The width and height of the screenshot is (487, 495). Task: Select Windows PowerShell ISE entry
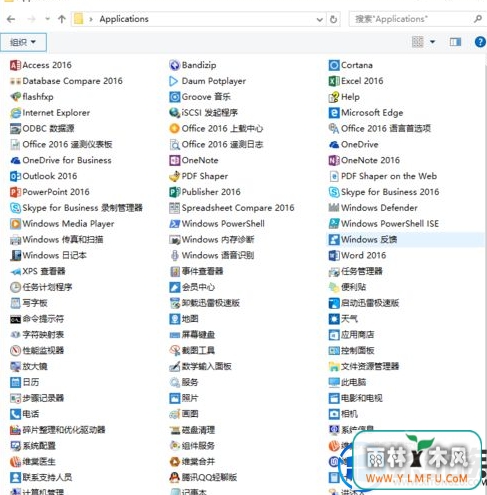tap(384, 224)
